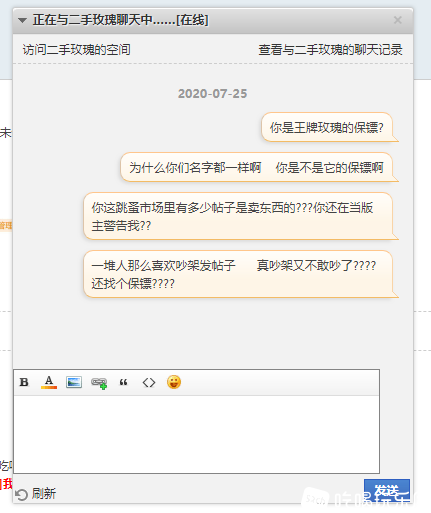The height and width of the screenshot is (513, 431).
Task: Click the message starting 为什么你们名字都一样啊
Action: coord(256,167)
